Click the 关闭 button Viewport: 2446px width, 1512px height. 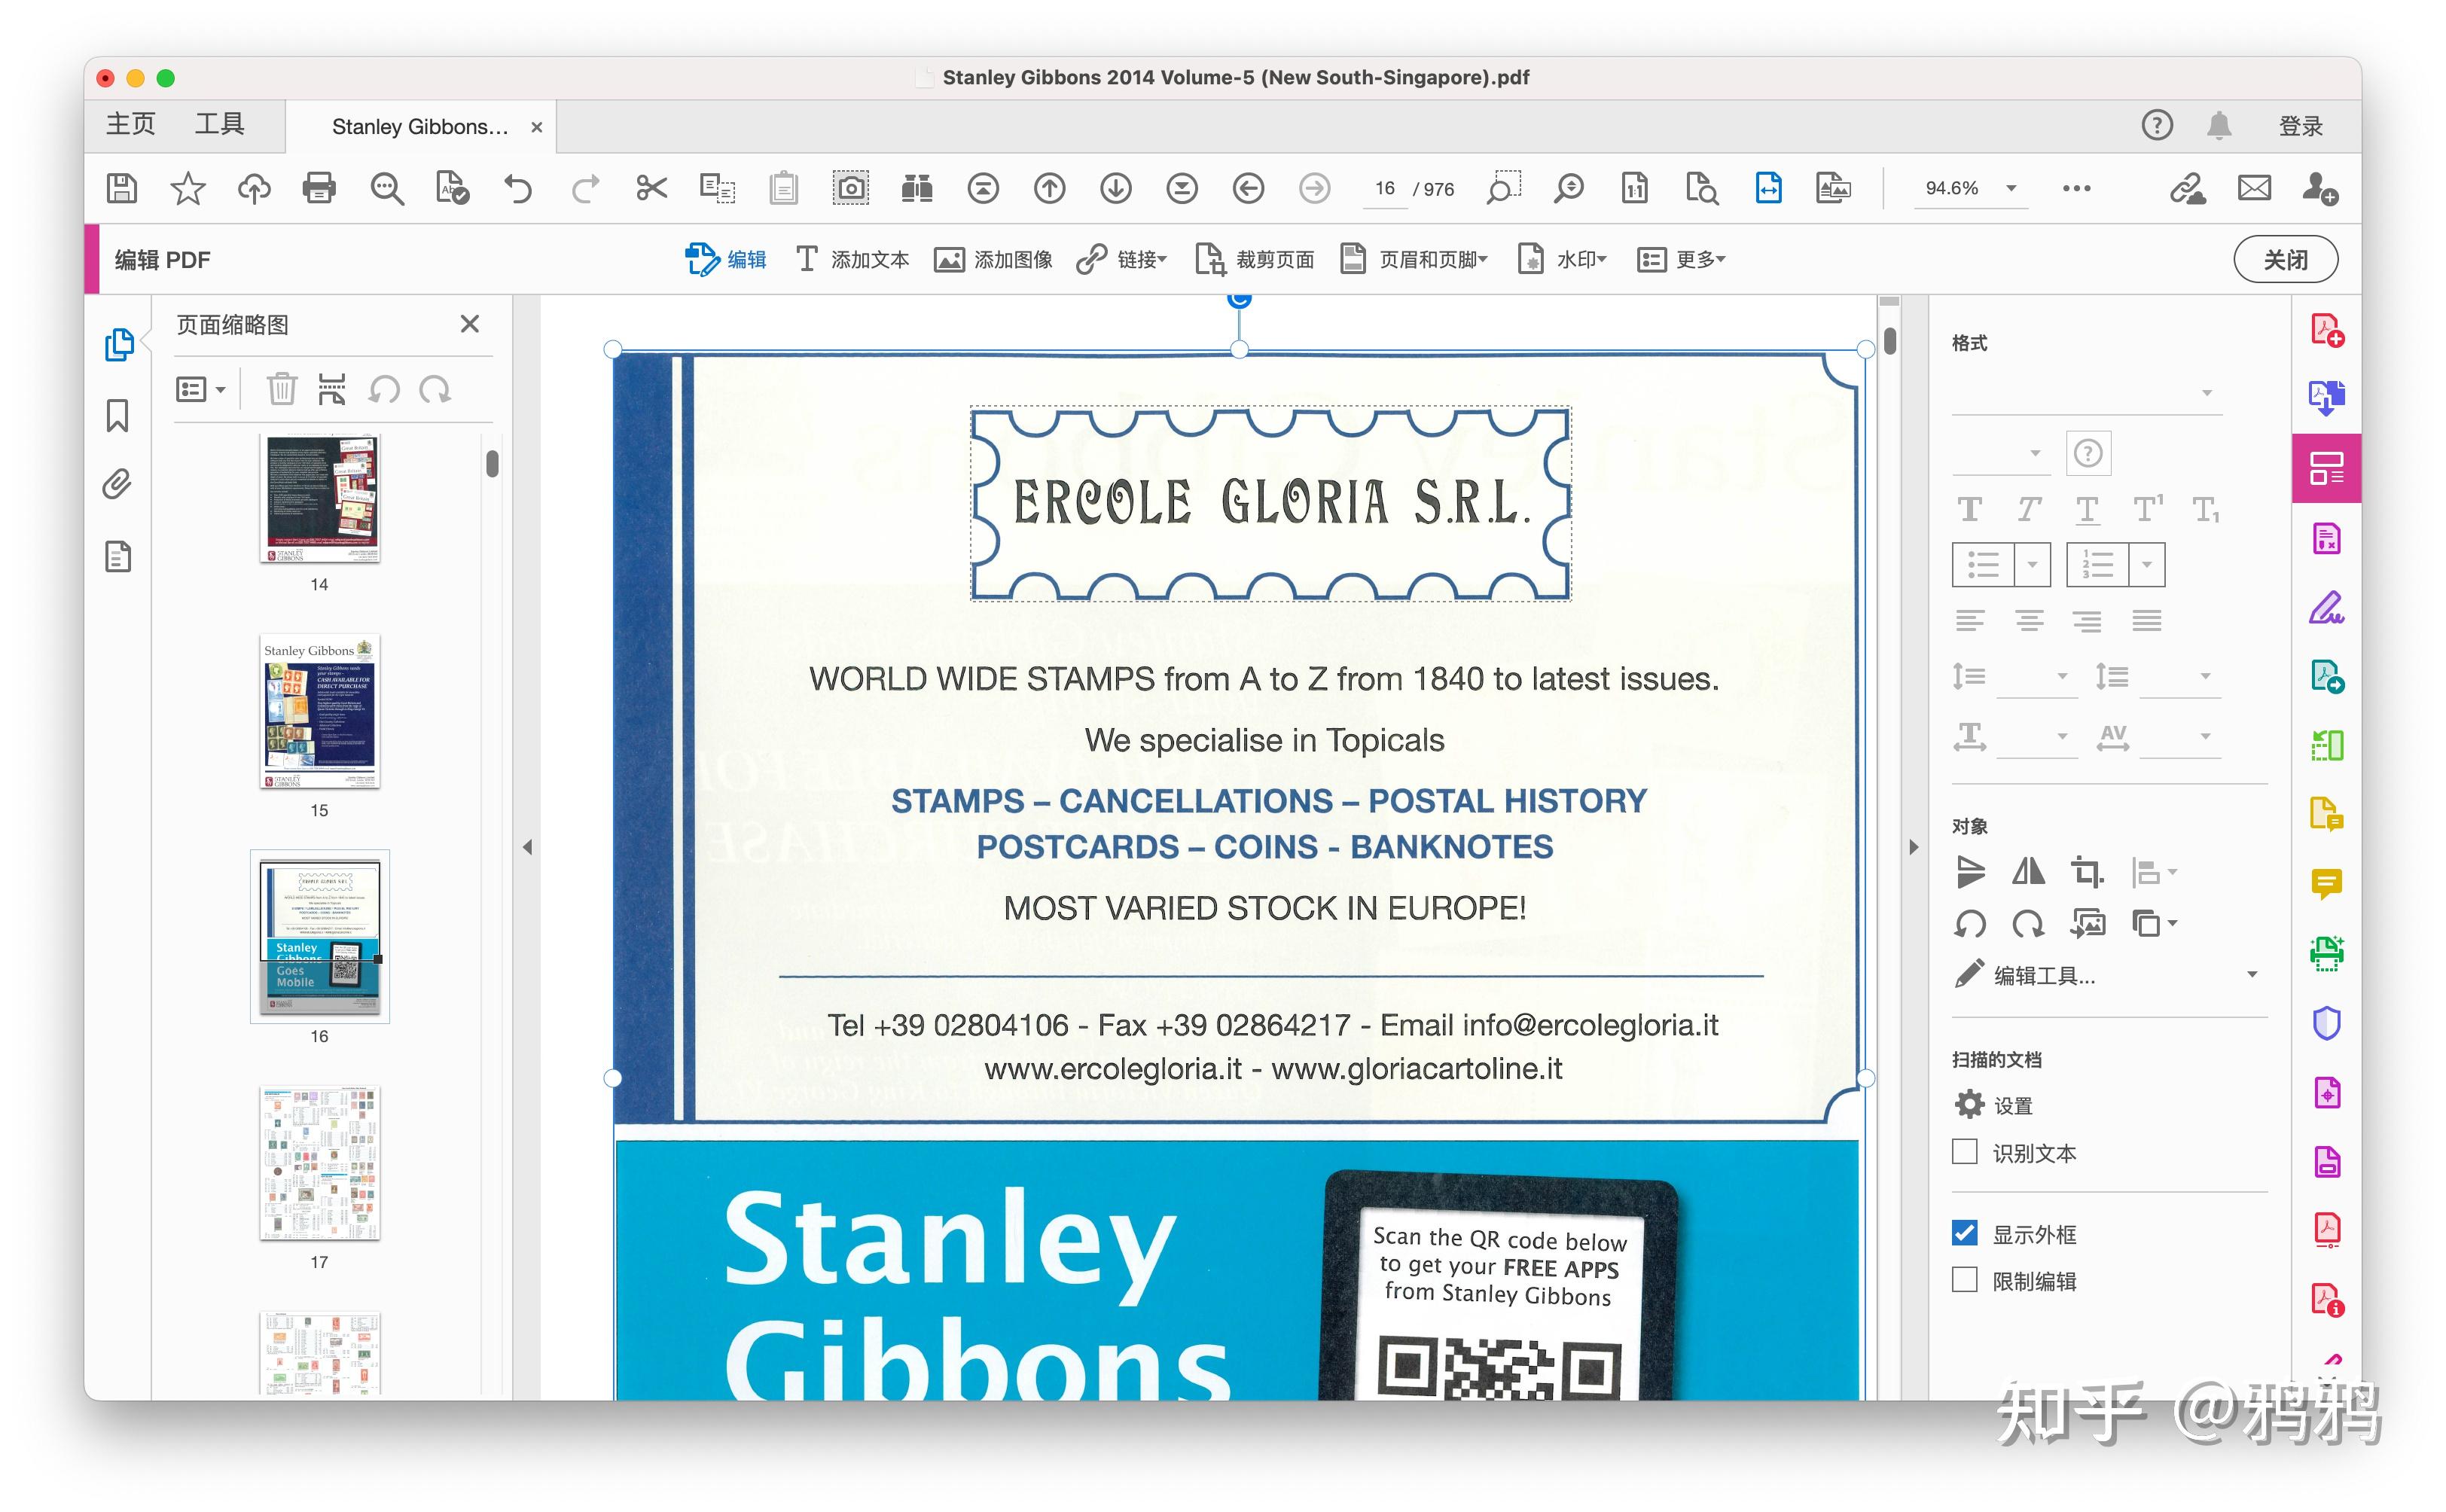point(2285,260)
